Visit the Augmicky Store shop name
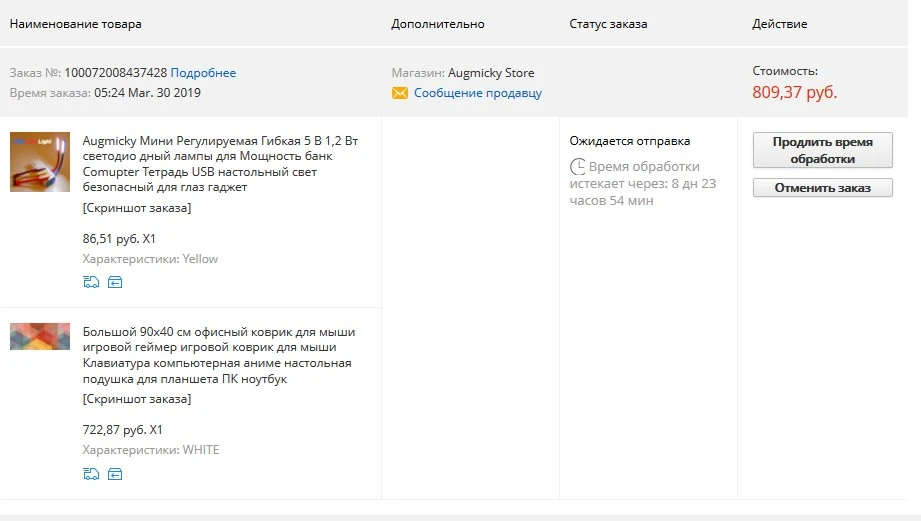The image size is (921, 521). click(x=491, y=73)
